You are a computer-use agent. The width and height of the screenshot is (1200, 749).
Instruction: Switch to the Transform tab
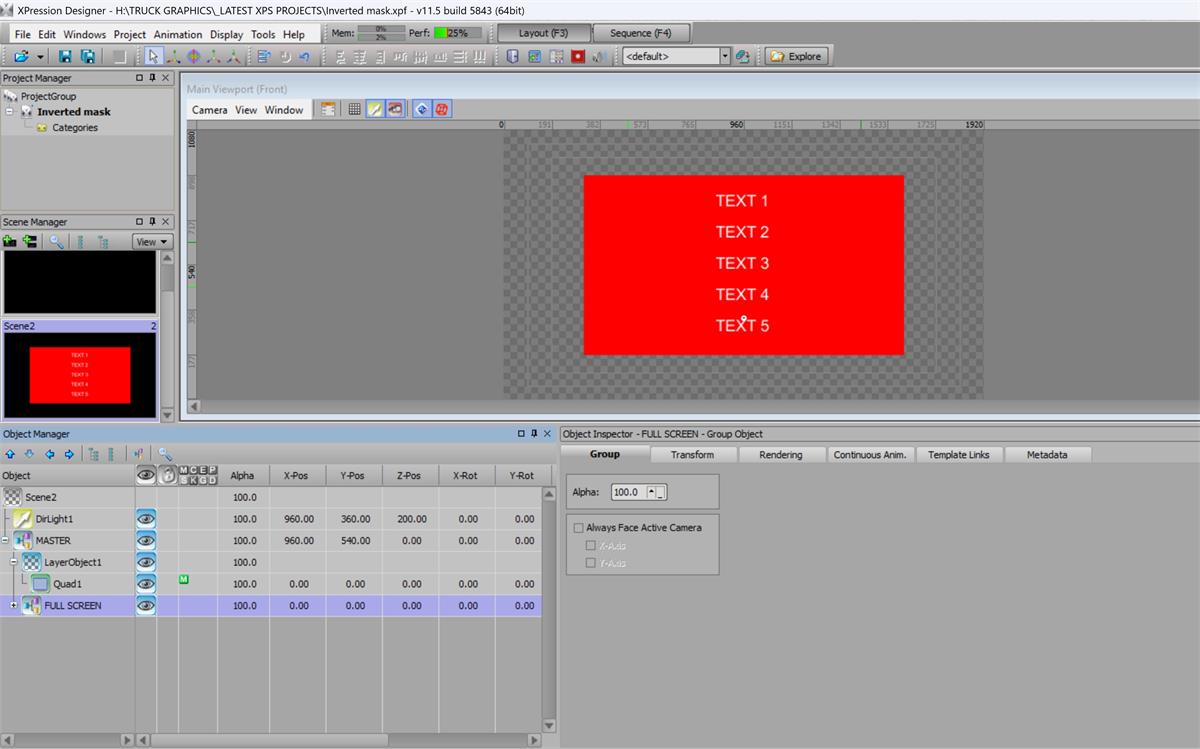coord(692,455)
